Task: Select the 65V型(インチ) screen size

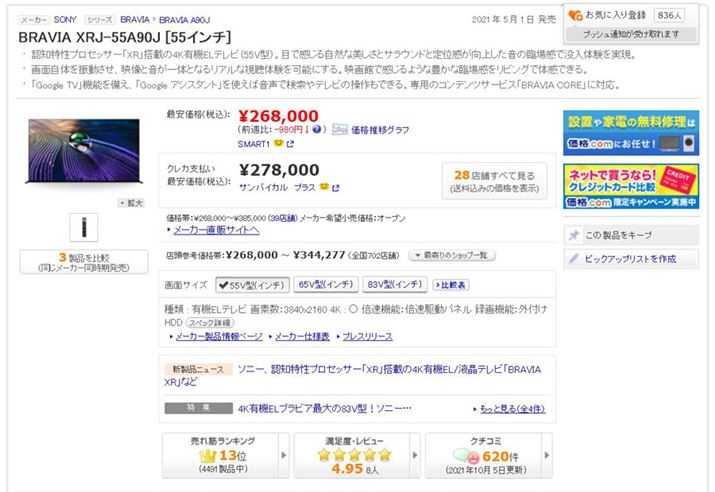Action: click(x=326, y=284)
